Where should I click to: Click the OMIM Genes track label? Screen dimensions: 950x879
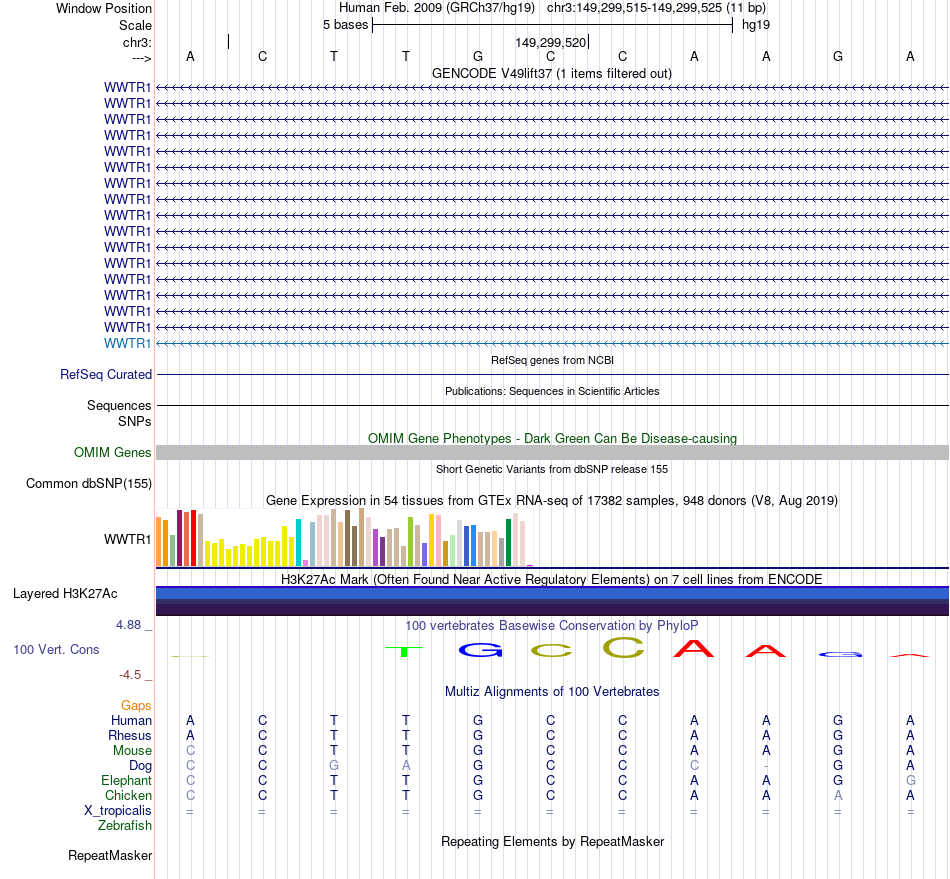pyautogui.click(x=113, y=453)
